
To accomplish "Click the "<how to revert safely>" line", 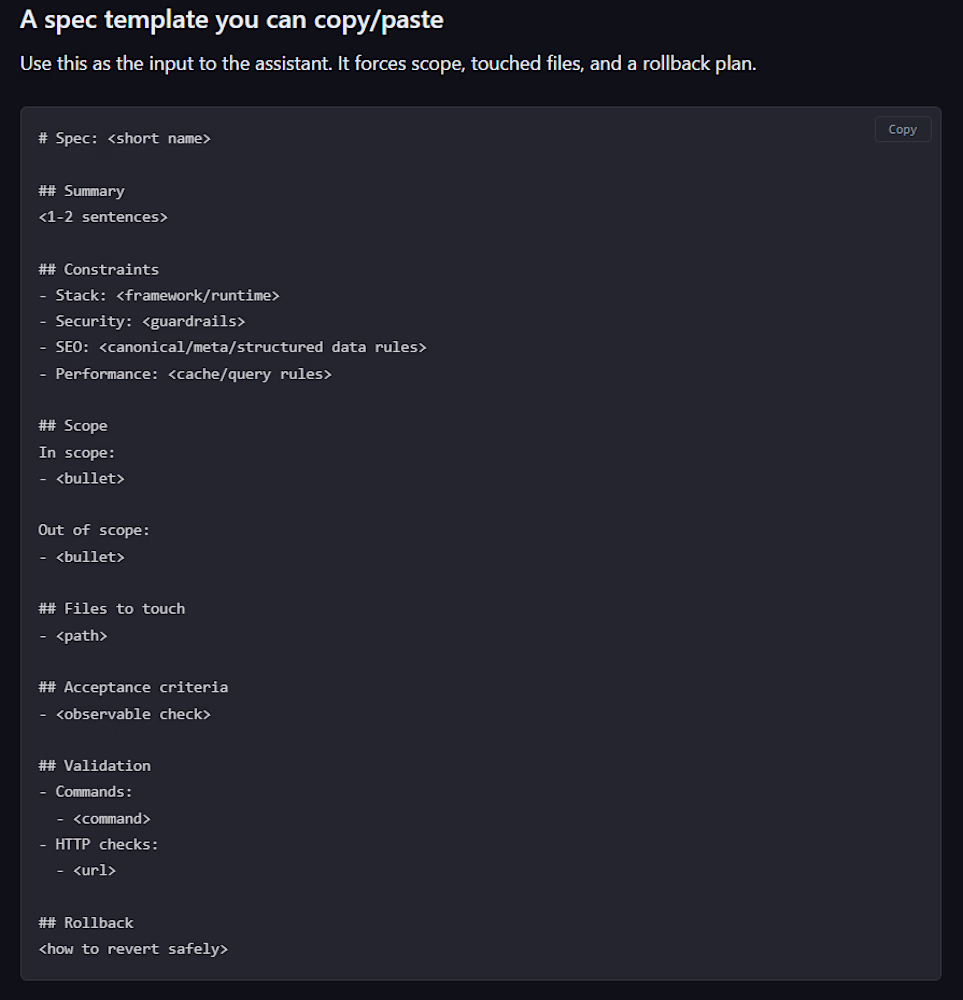I will click(x=133, y=948).
